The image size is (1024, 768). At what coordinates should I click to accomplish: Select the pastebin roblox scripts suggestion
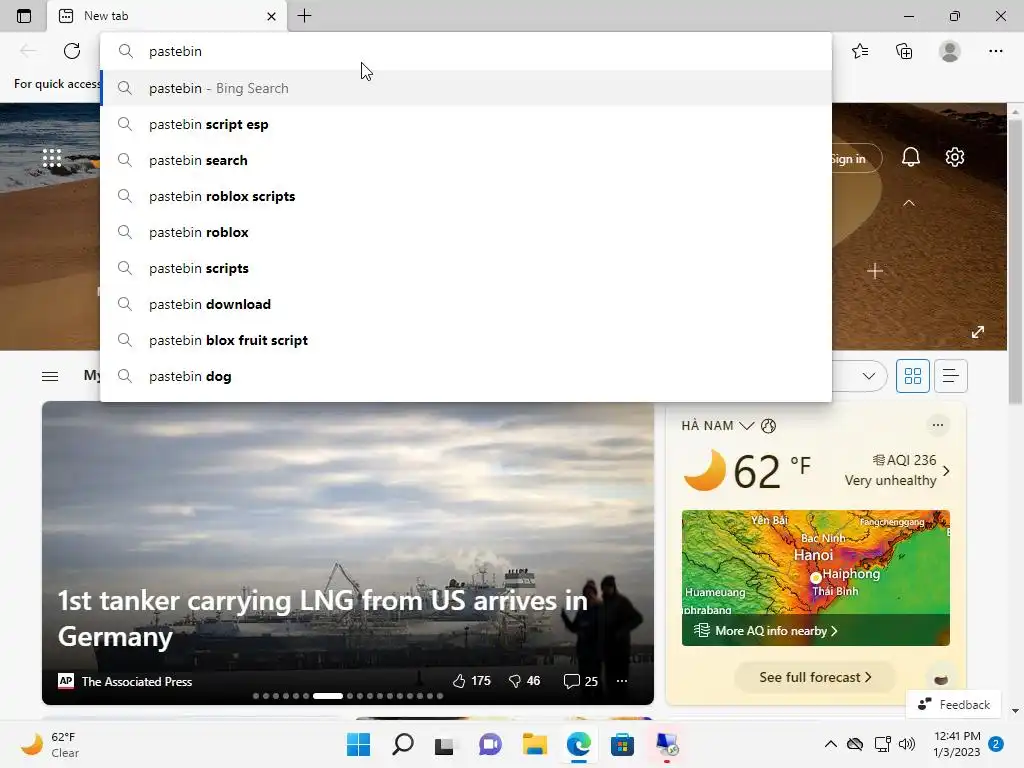pos(466,196)
